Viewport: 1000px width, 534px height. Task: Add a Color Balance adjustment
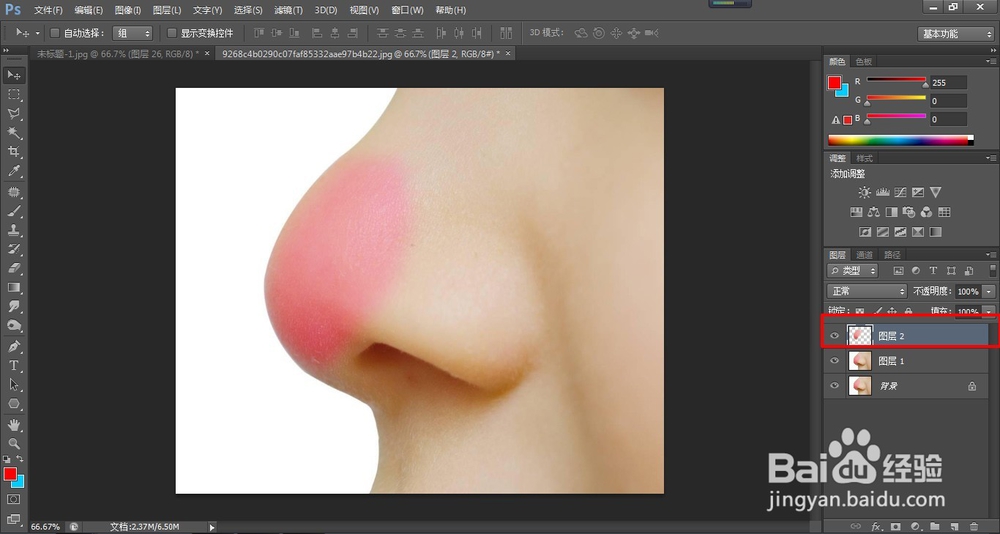pos(874,212)
